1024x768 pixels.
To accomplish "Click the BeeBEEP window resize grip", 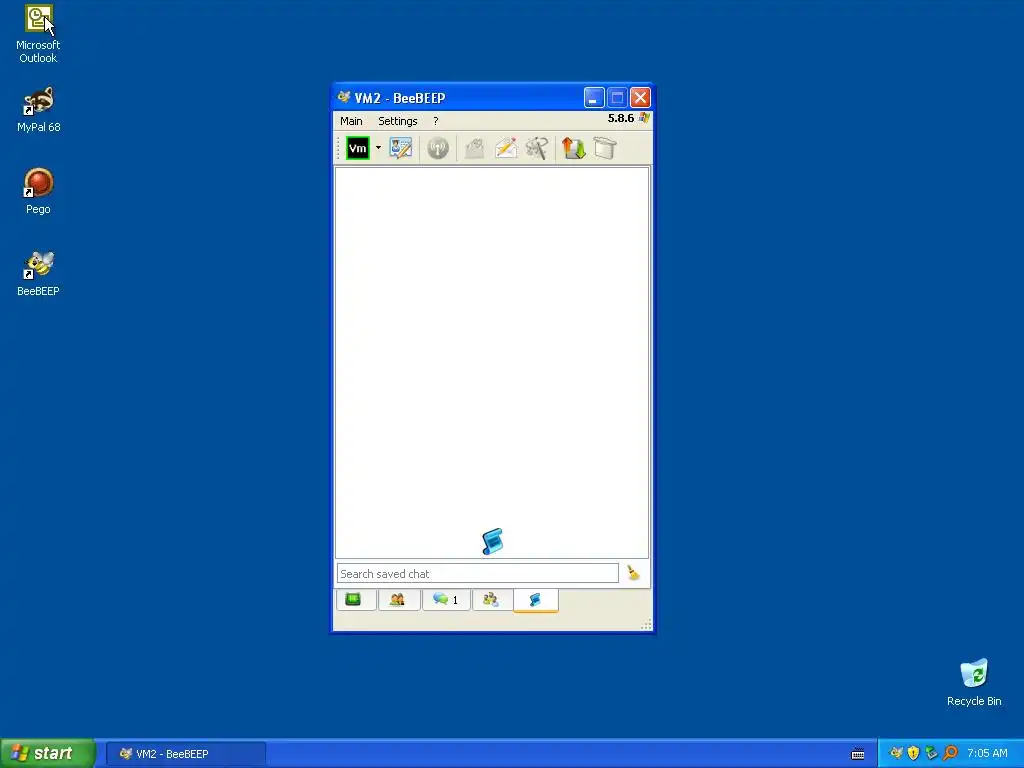I will click(646, 625).
